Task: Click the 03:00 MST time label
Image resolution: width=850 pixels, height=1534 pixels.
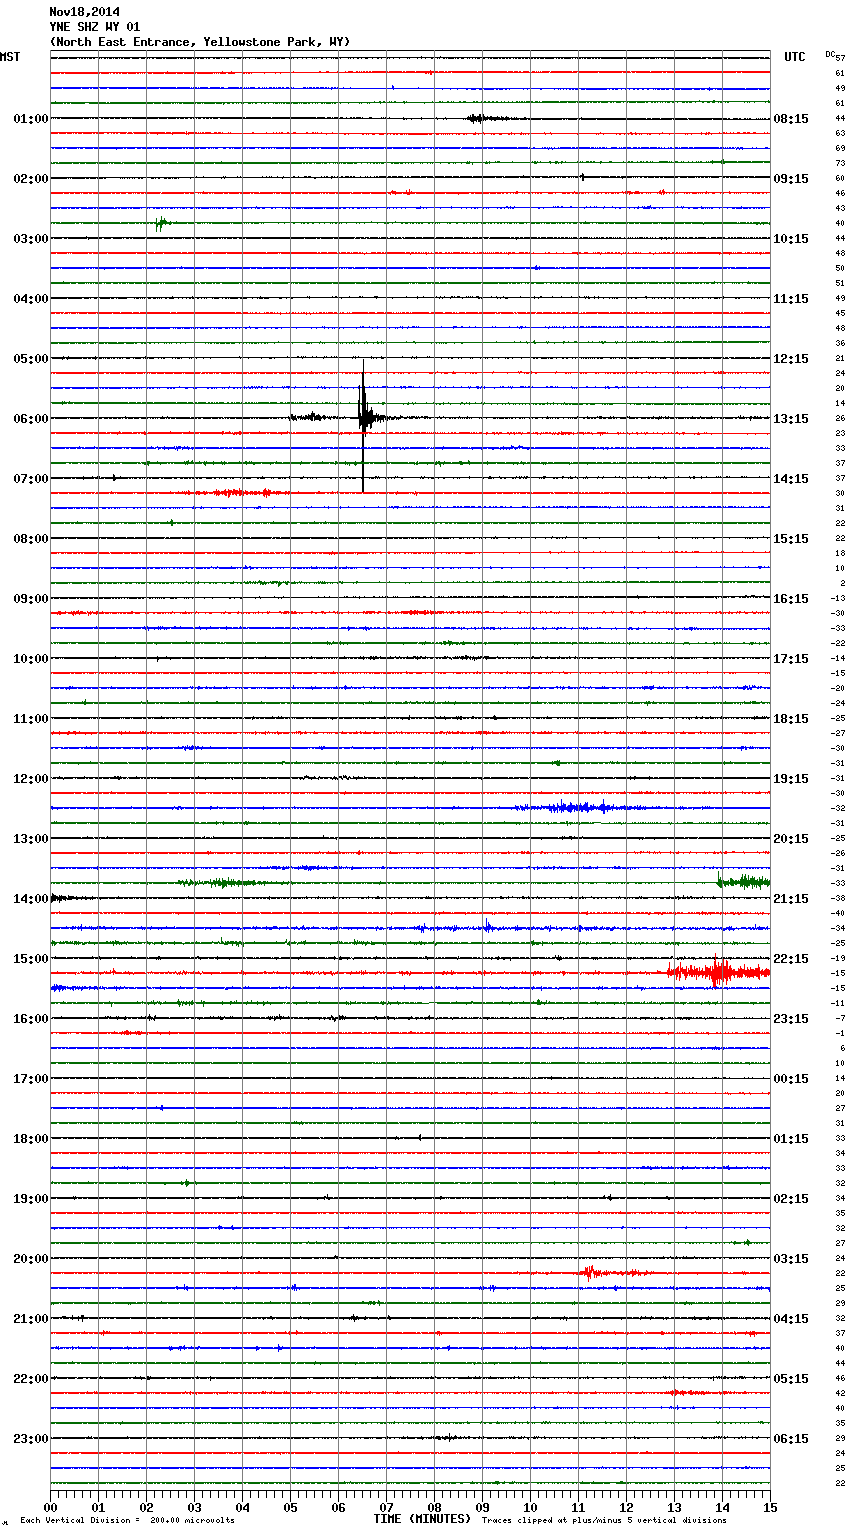Action: click(30, 239)
